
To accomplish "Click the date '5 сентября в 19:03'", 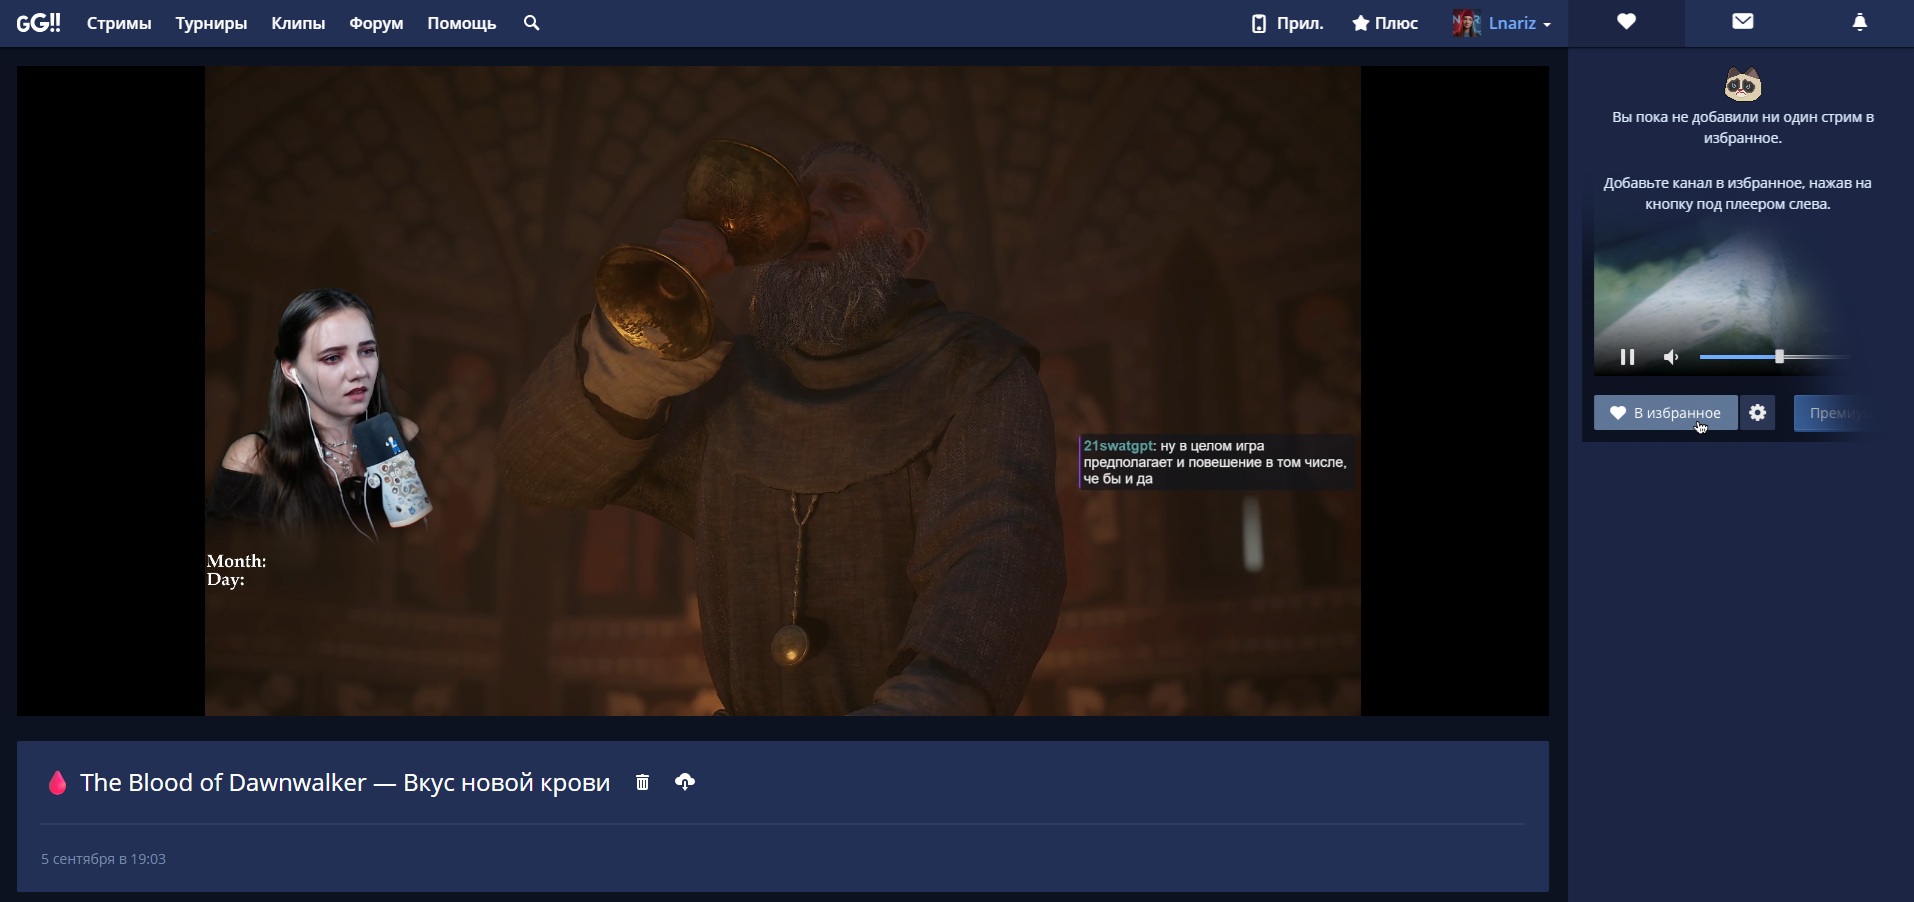I will tap(104, 859).
